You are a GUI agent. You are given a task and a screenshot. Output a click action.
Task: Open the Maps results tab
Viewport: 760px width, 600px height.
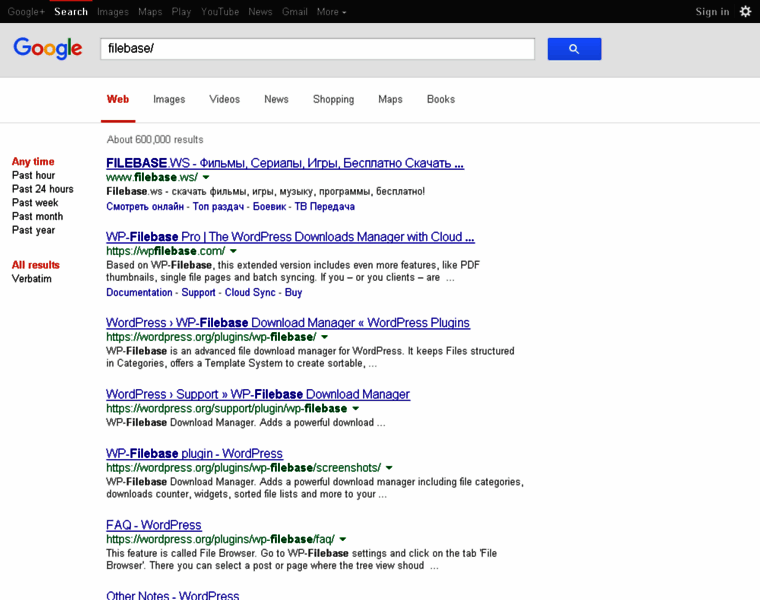[x=390, y=99]
